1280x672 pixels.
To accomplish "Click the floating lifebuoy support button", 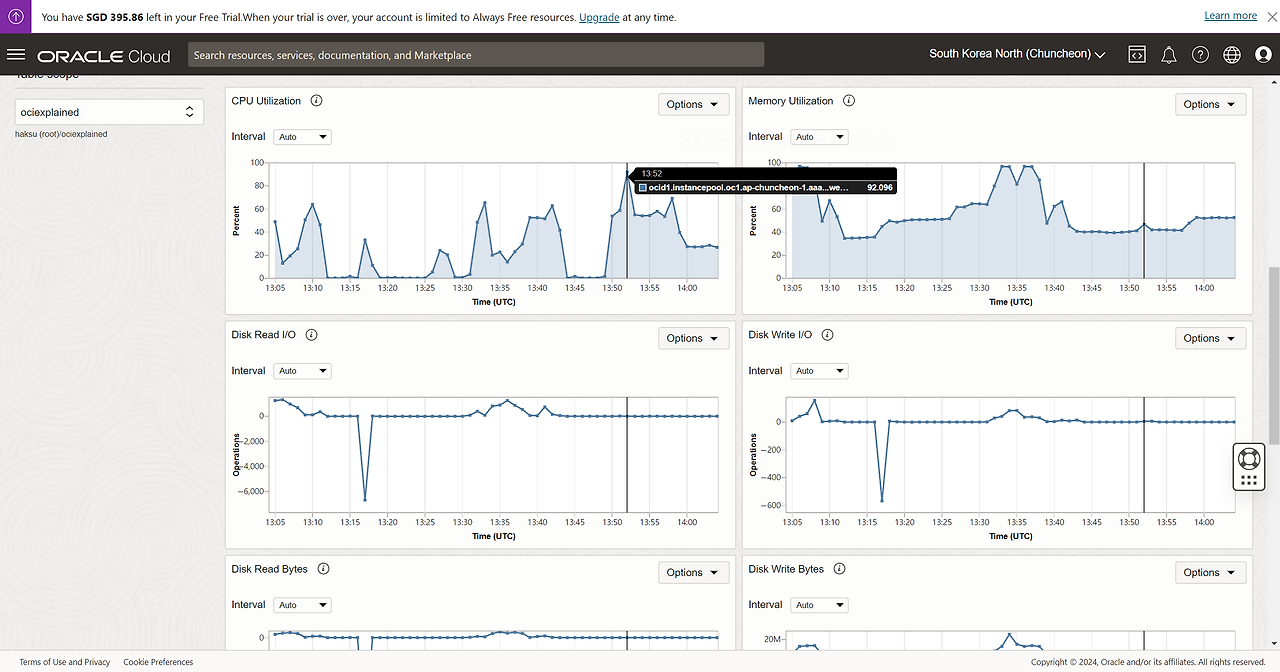I will click(x=1248, y=458).
